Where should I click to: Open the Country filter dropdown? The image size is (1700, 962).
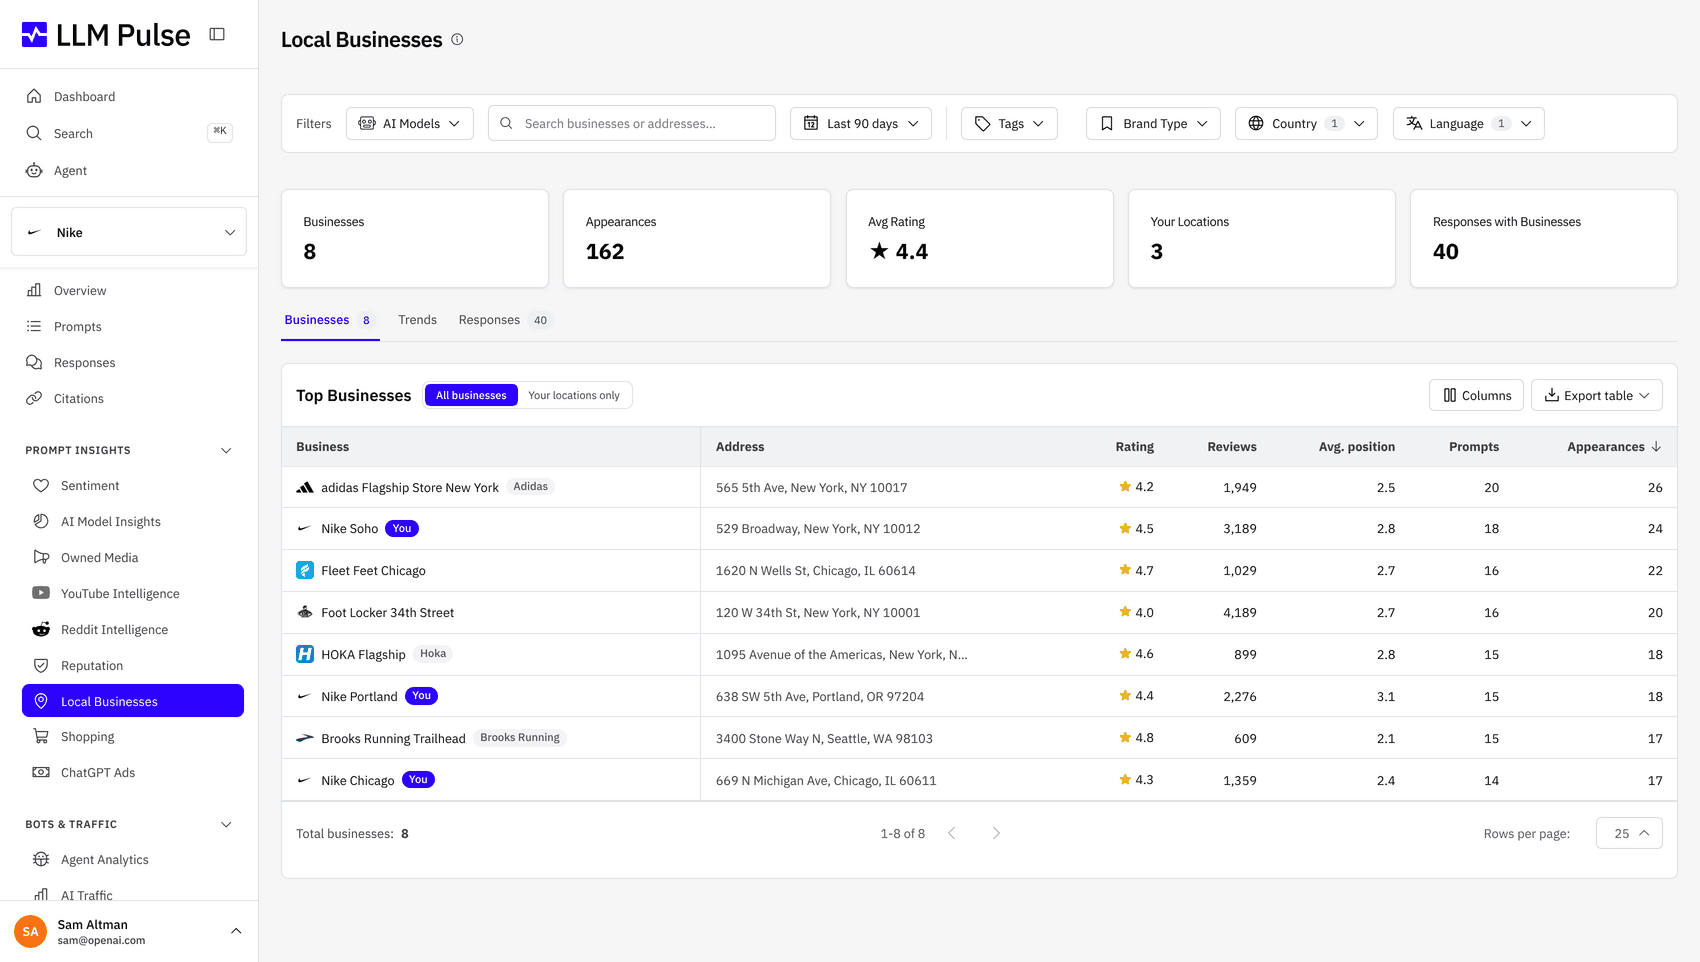pyautogui.click(x=1306, y=124)
